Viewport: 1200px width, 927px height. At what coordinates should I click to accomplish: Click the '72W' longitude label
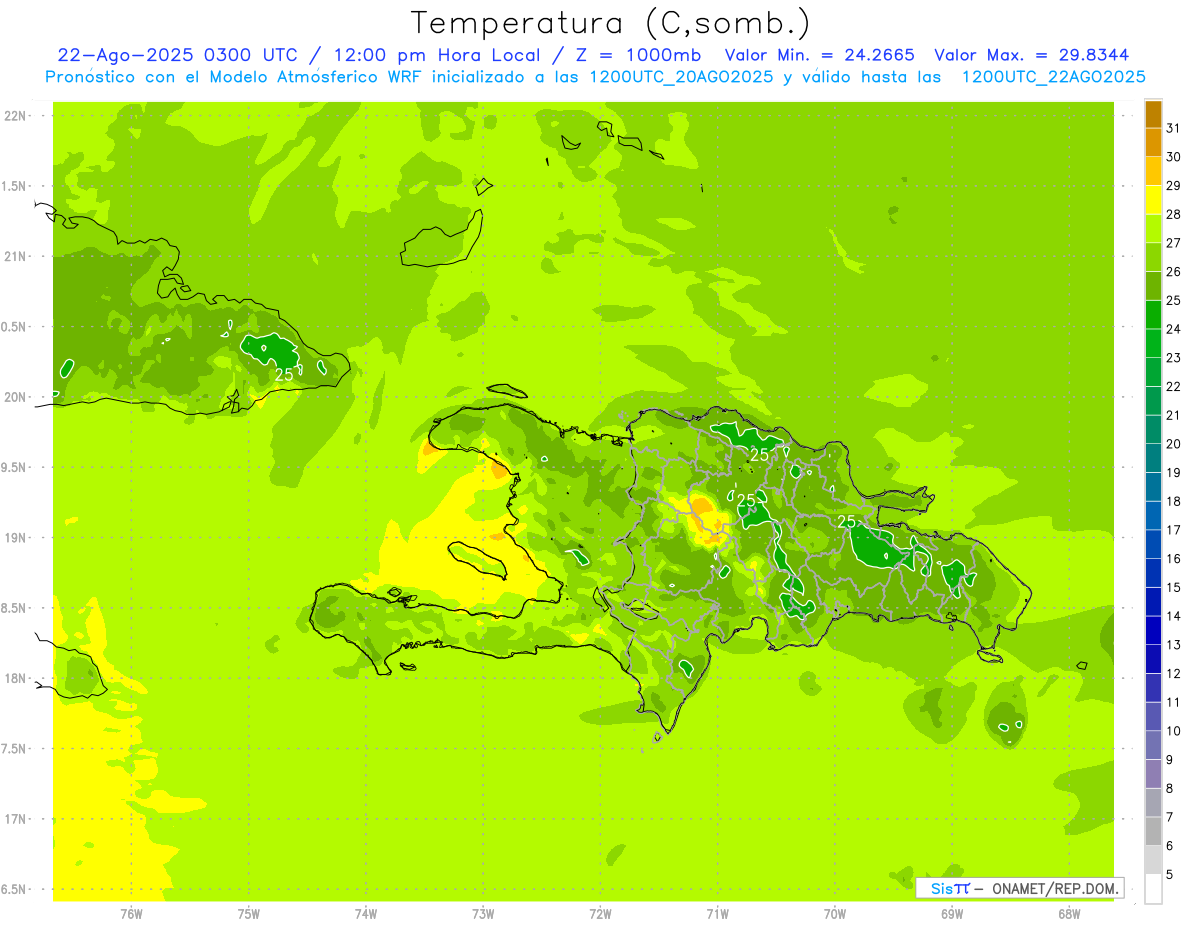click(600, 914)
